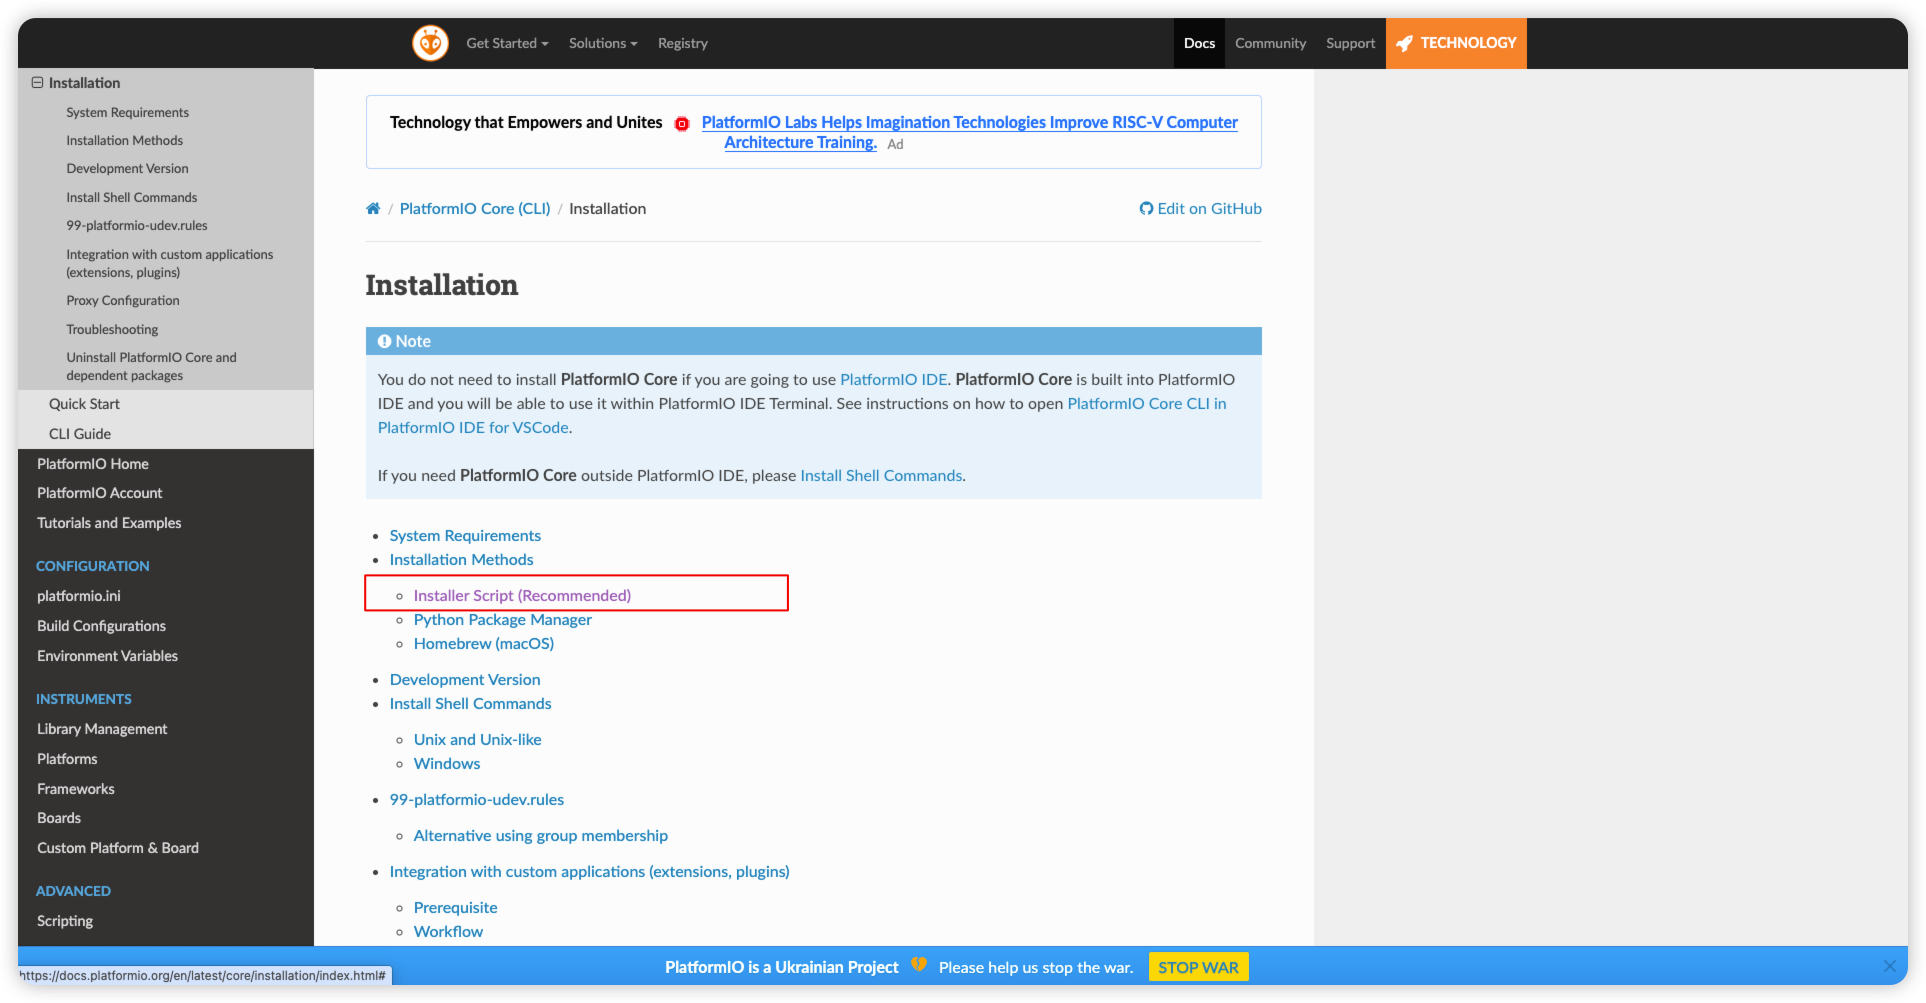This screenshot has width=1926, height=1003.
Task: Select Quick Start in sidebar
Action: 84,404
